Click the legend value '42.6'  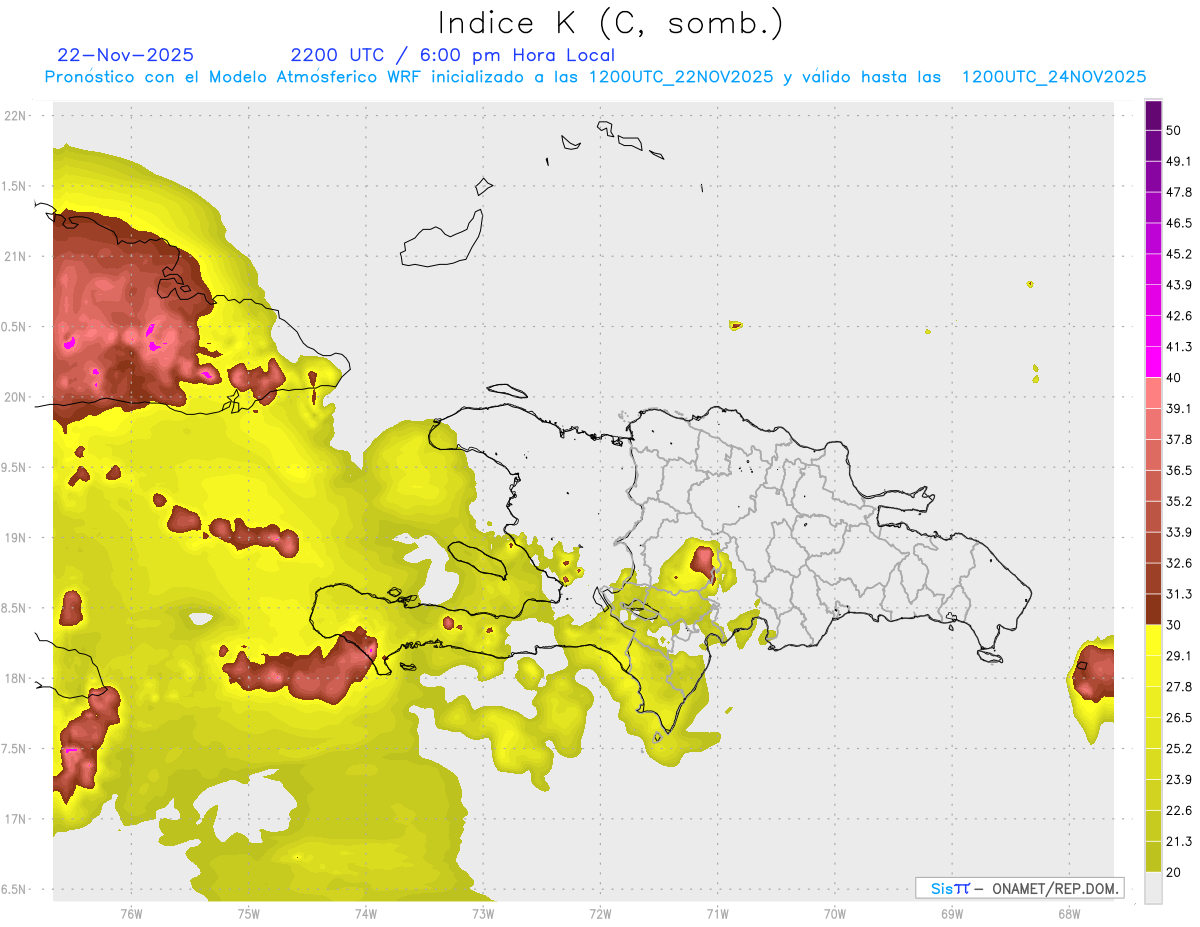click(x=1179, y=316)
